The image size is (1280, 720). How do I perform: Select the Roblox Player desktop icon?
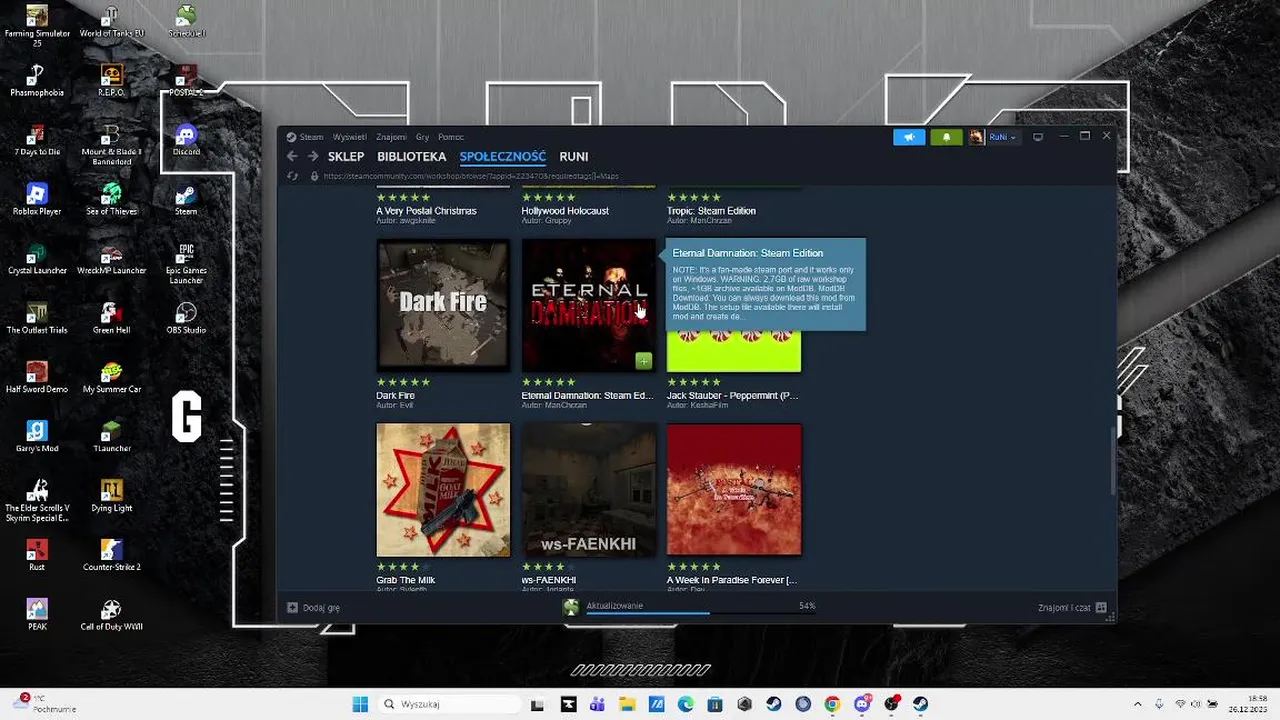[37, 199]
